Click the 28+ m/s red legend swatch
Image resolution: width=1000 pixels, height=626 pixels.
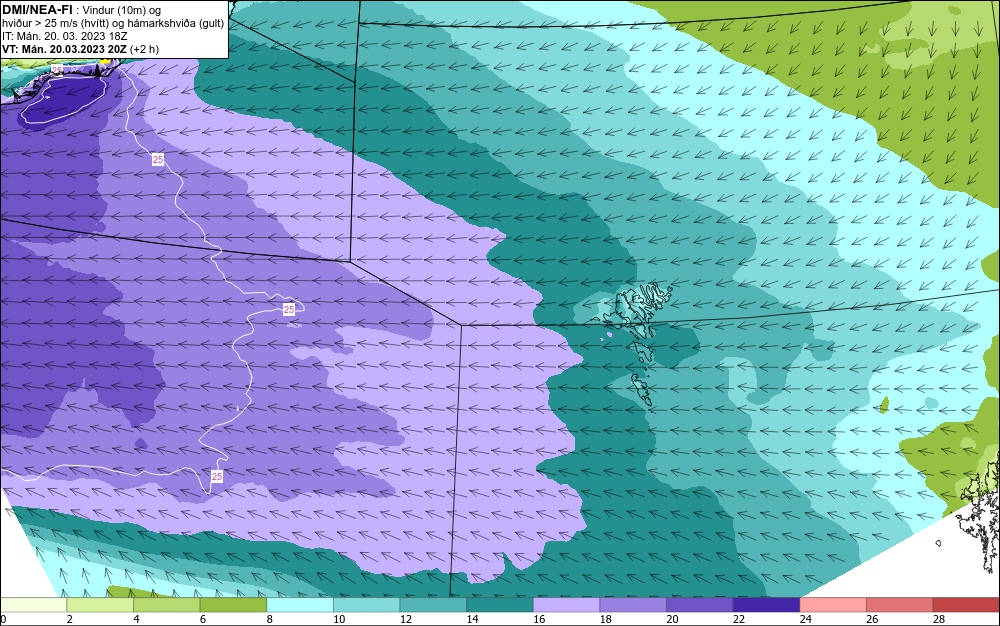966,605
